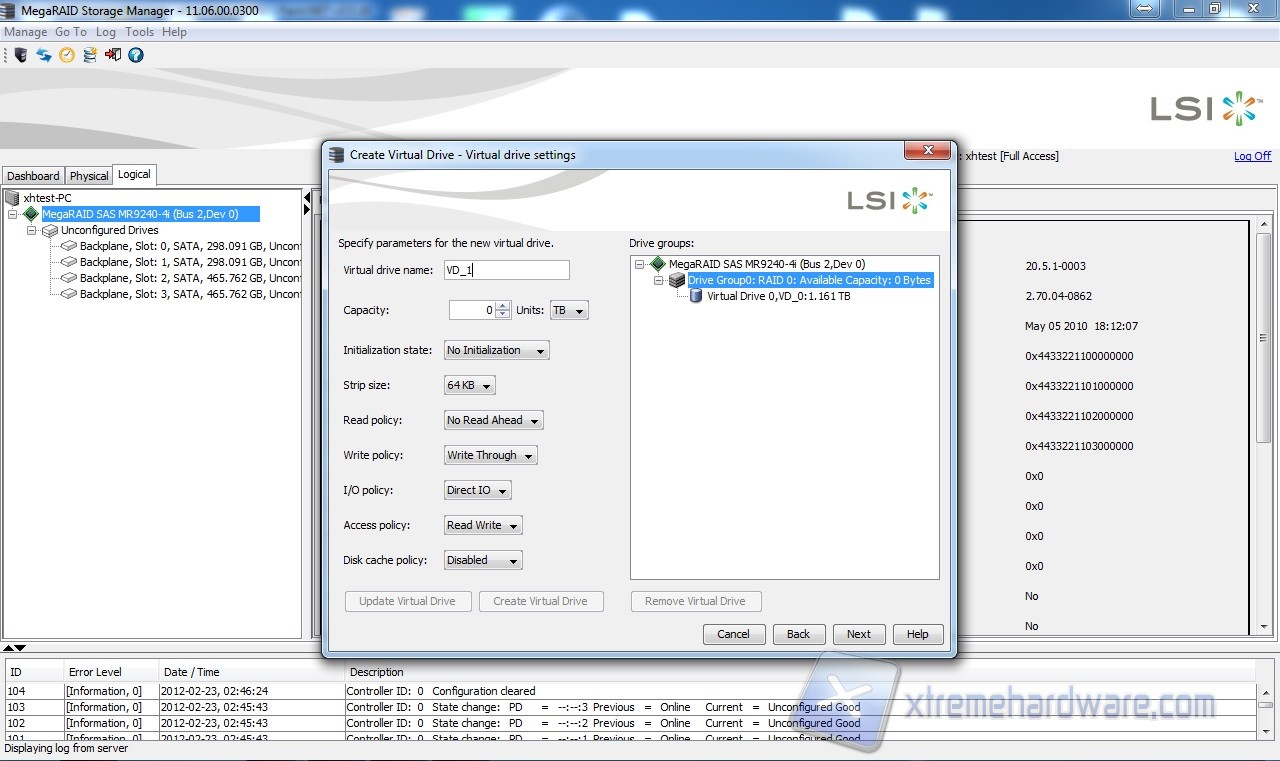Open the Initialization state dropdown
Viewport: 1280px width, 761px height.
(x=497, y=351)
